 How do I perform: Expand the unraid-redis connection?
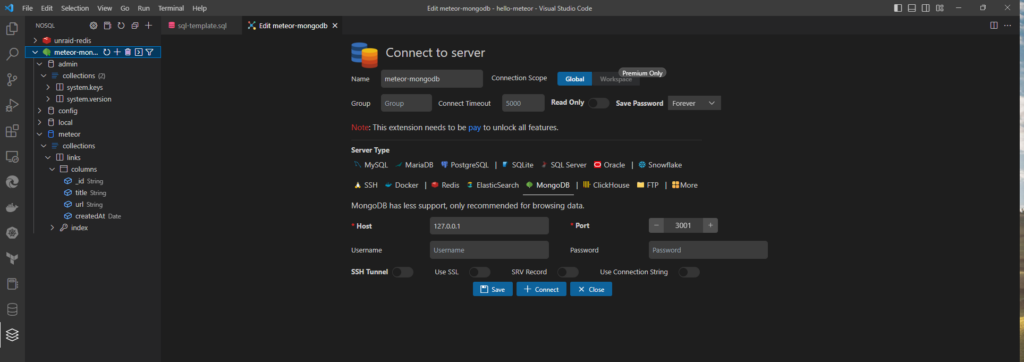35,41
